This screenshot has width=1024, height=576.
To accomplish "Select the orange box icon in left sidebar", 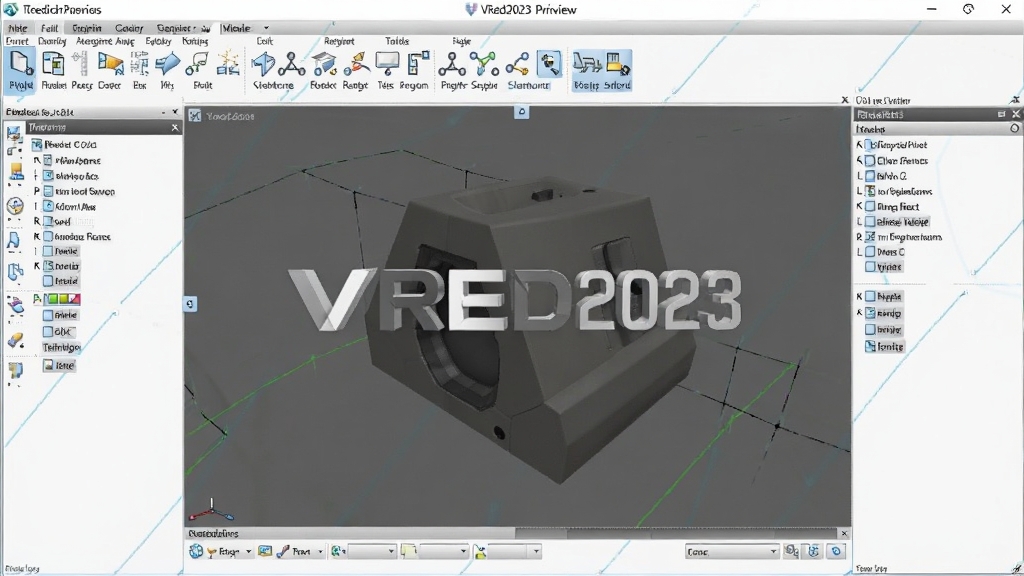I will point(15,172).
